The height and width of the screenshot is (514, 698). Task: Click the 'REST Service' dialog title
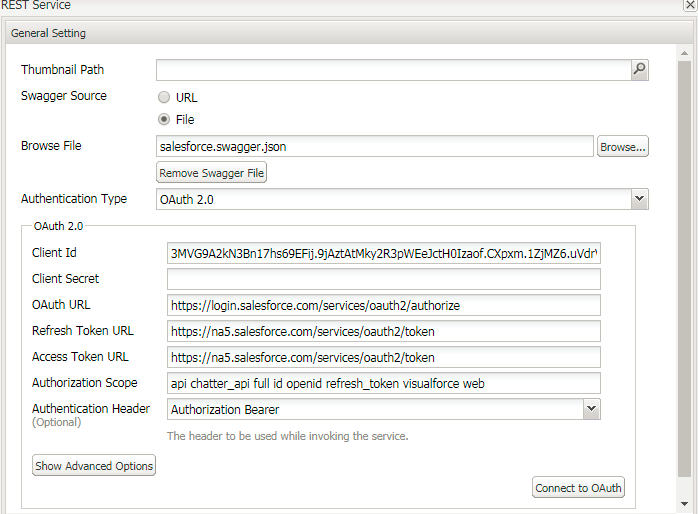tap(36, 5)
